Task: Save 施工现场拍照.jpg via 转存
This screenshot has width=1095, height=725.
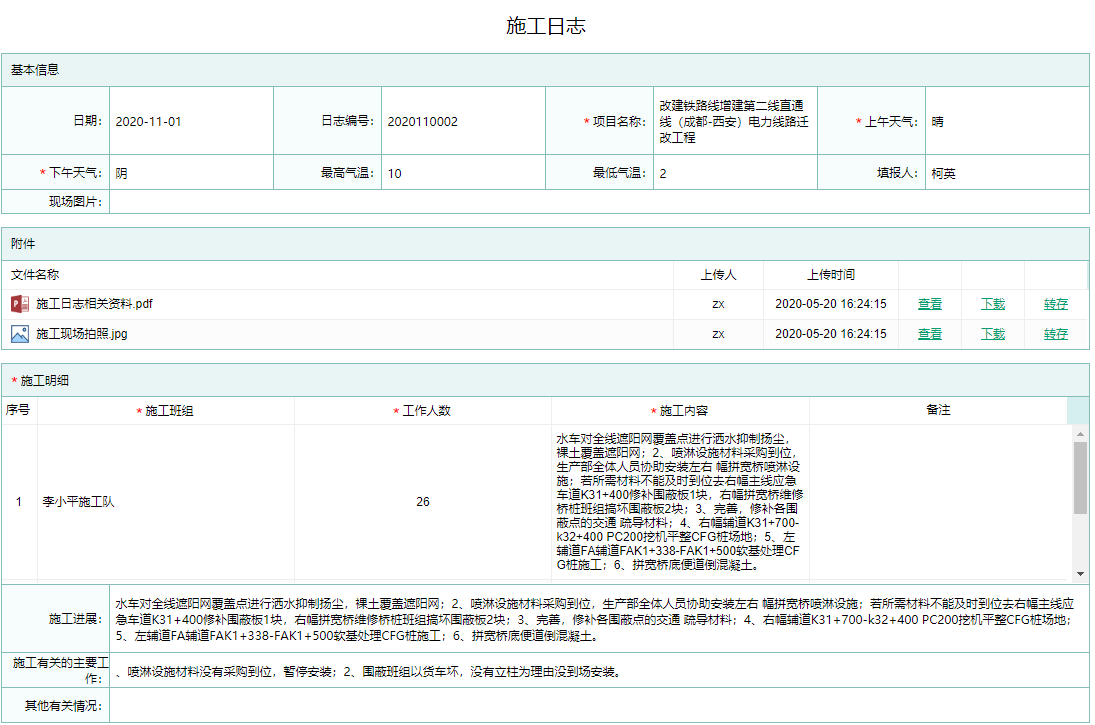Action: (x=1056, y=334)
